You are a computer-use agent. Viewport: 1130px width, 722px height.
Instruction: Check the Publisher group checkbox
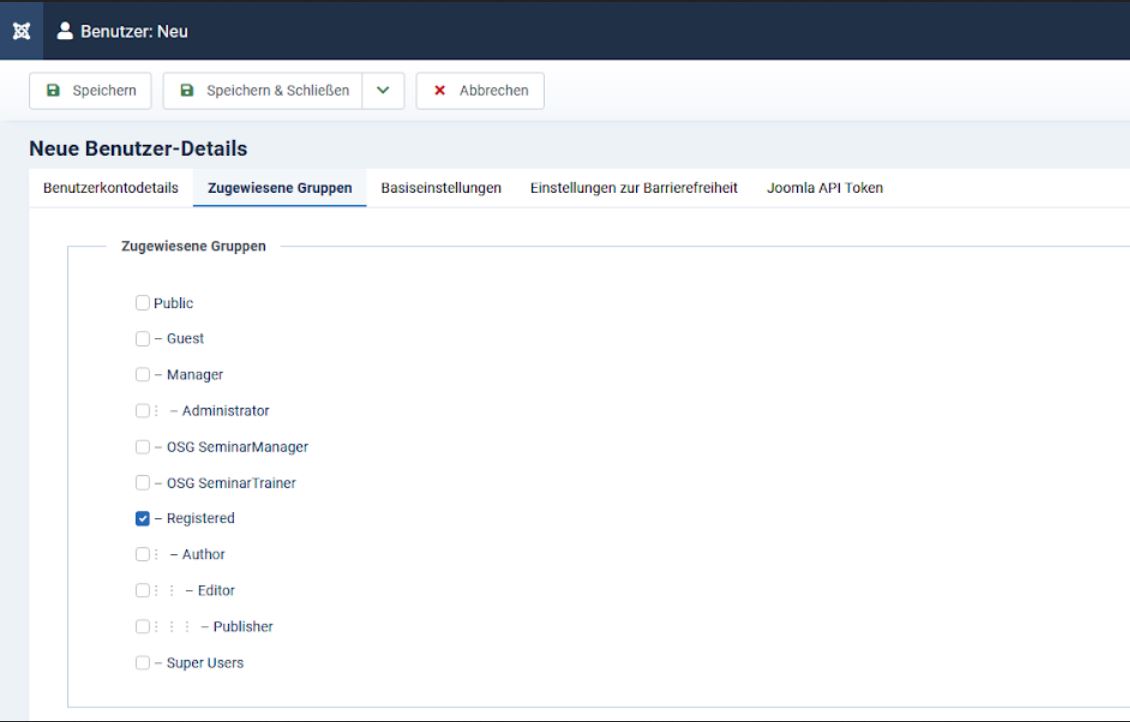click(143, 627)
